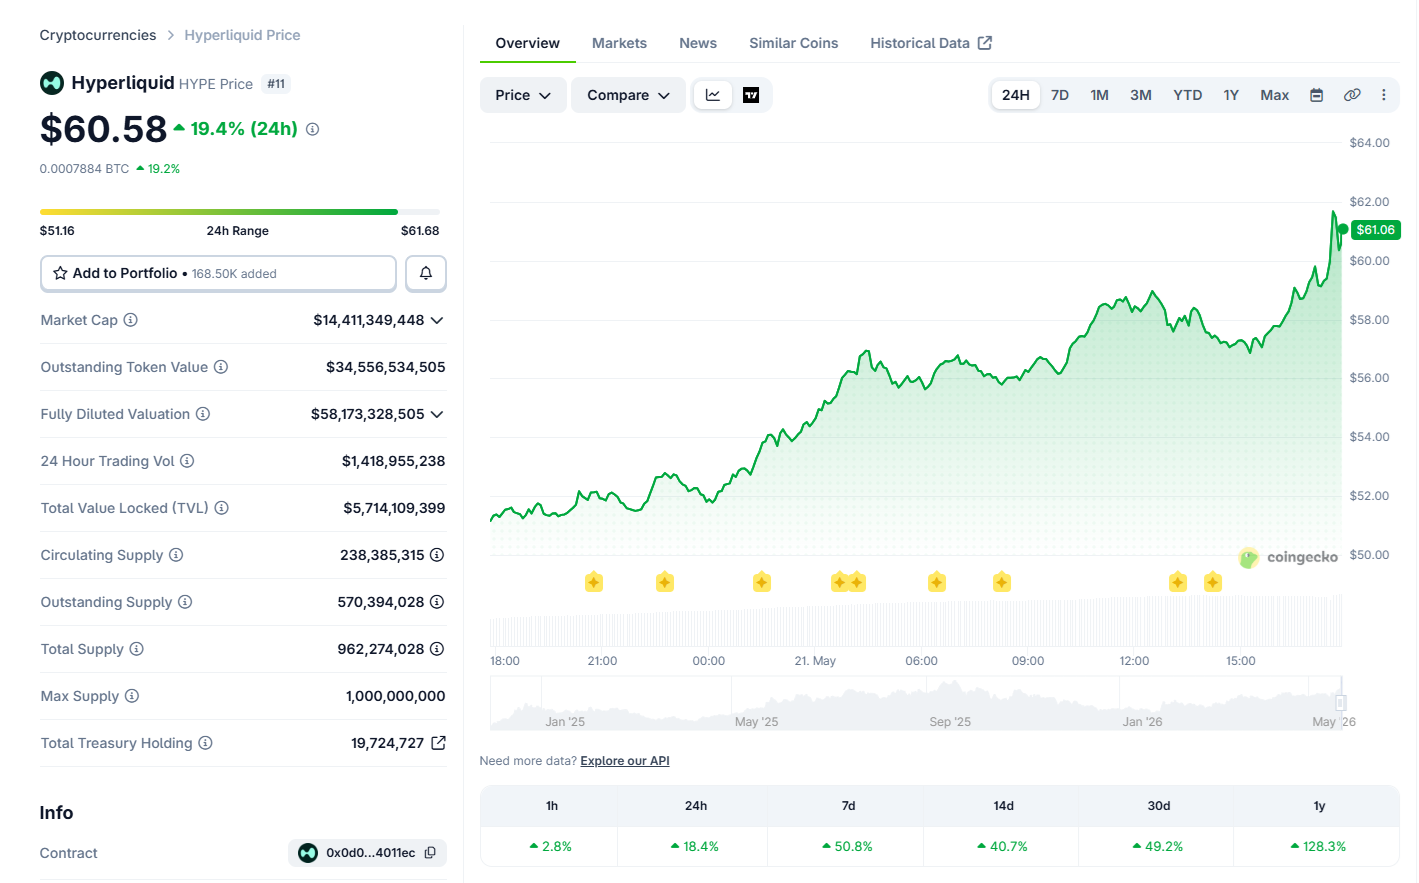Click the chart share link icon
Screen dimensions: 1419x883
1352,95
